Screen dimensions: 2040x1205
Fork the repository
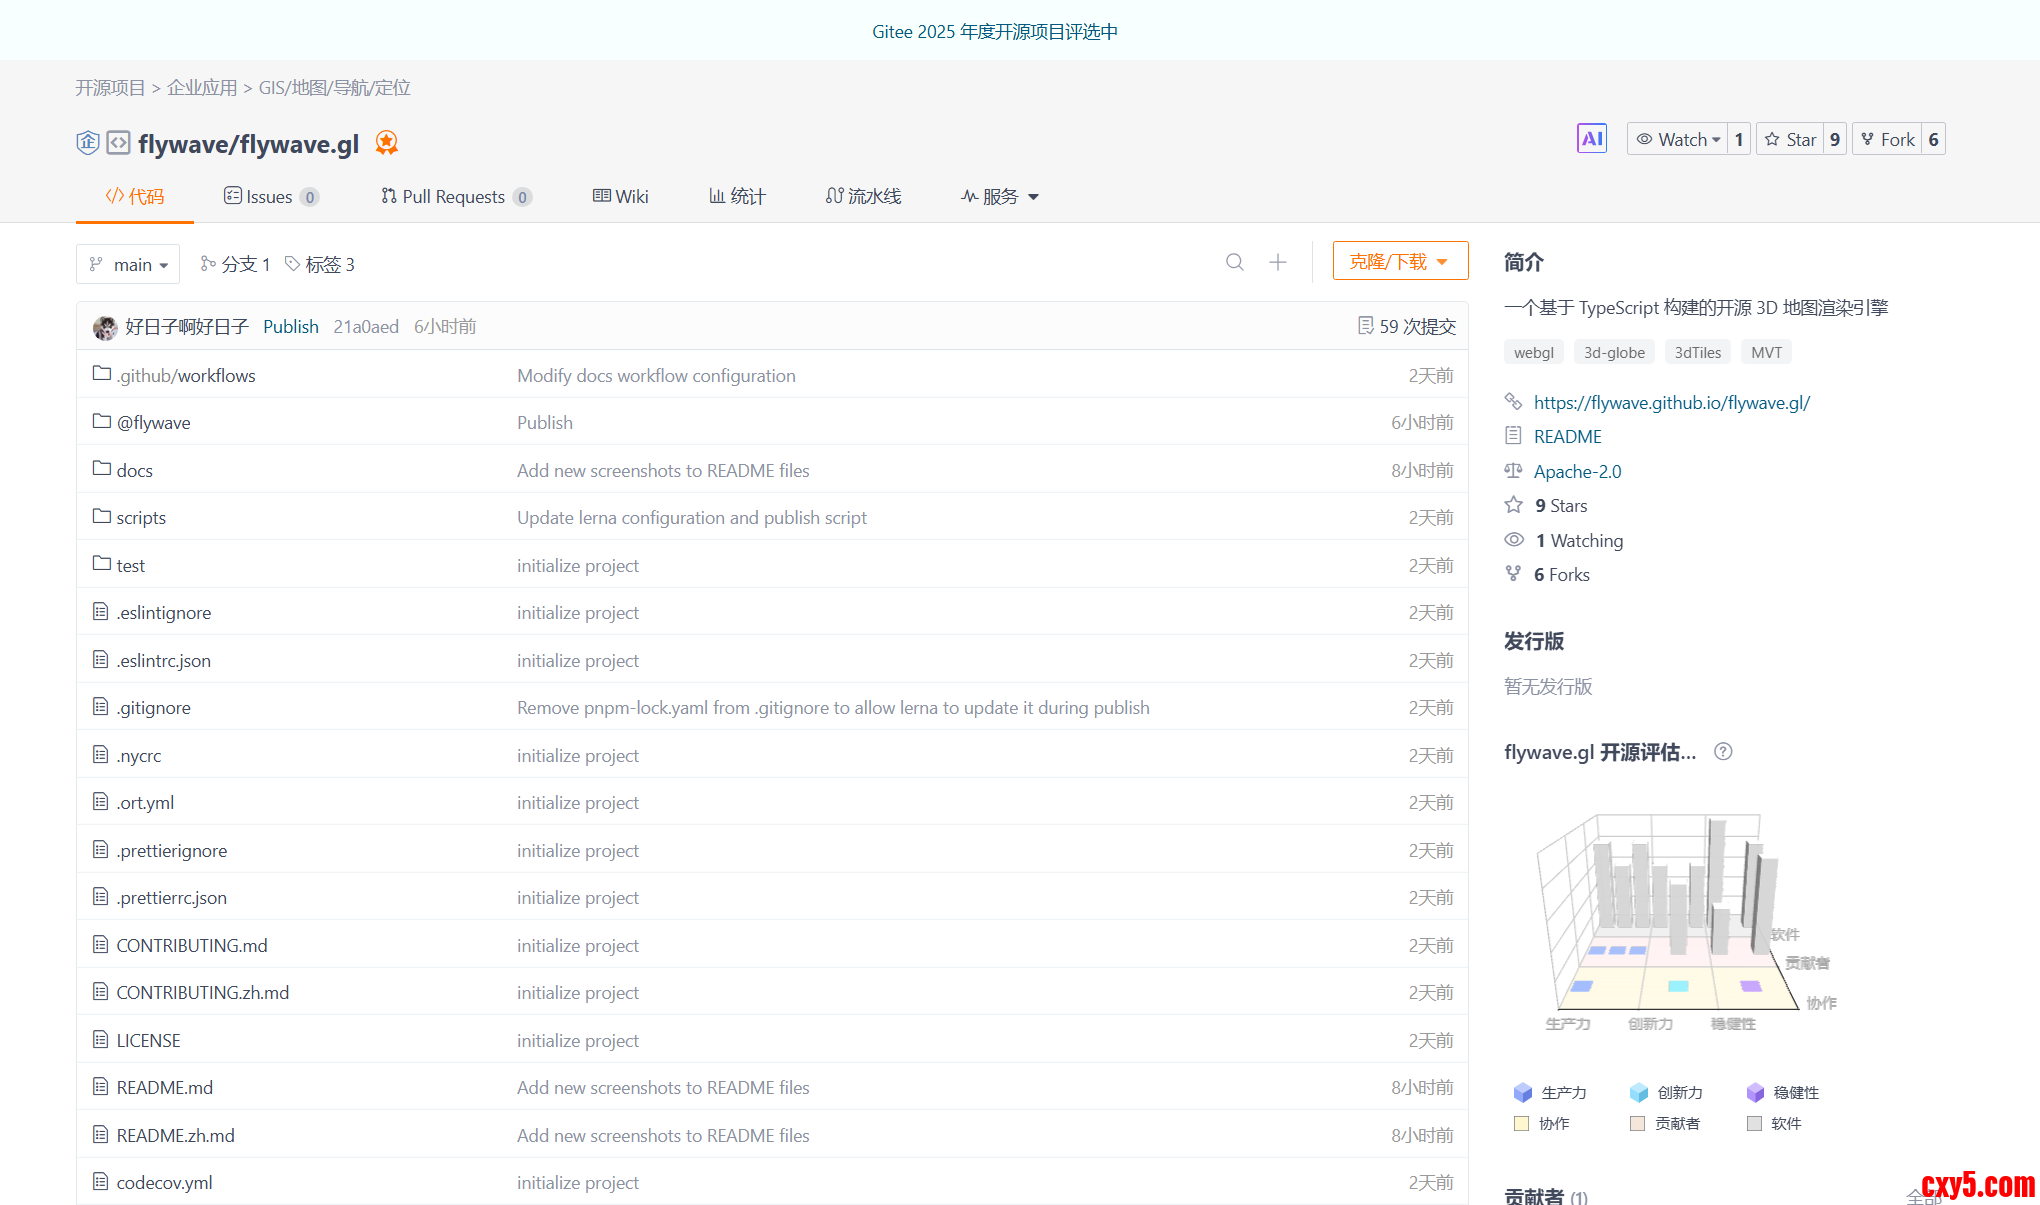[x=1887, y=139]
